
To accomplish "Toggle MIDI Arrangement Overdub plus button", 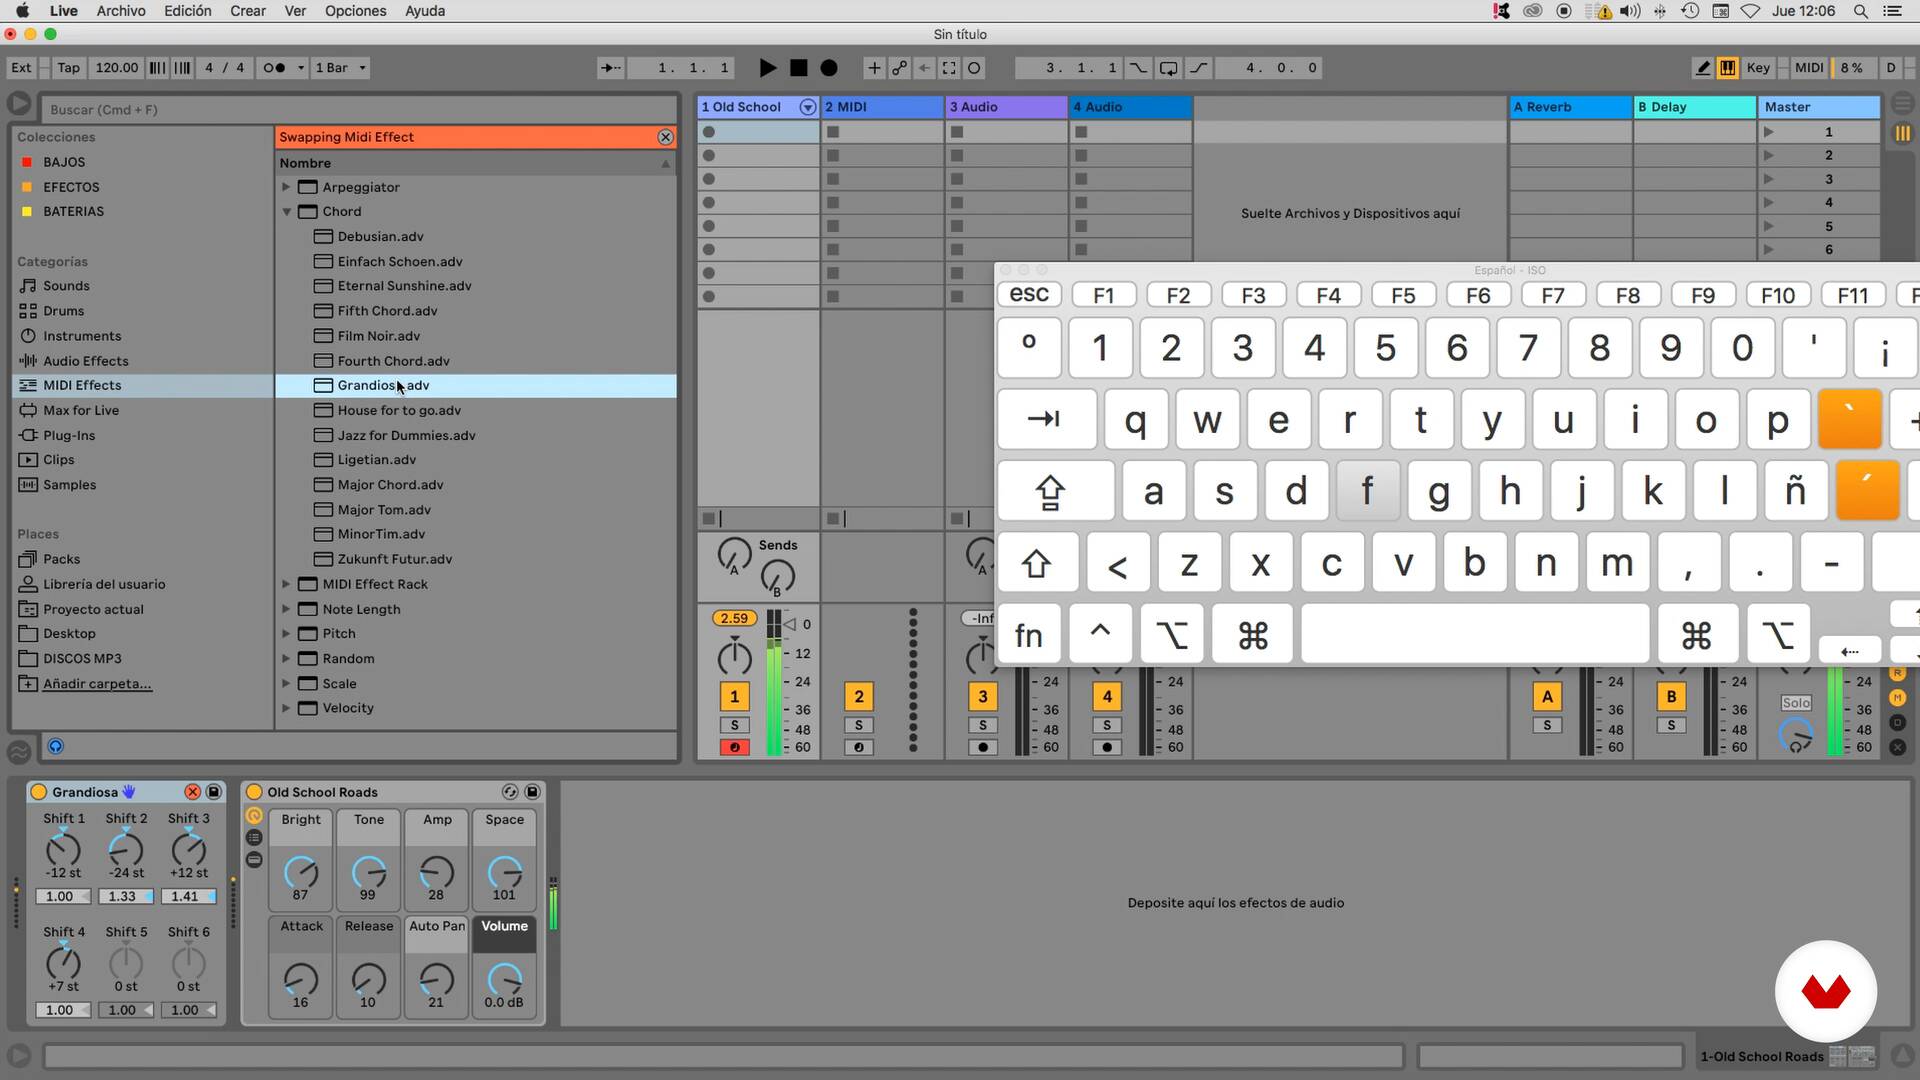I will click(874, 68).
